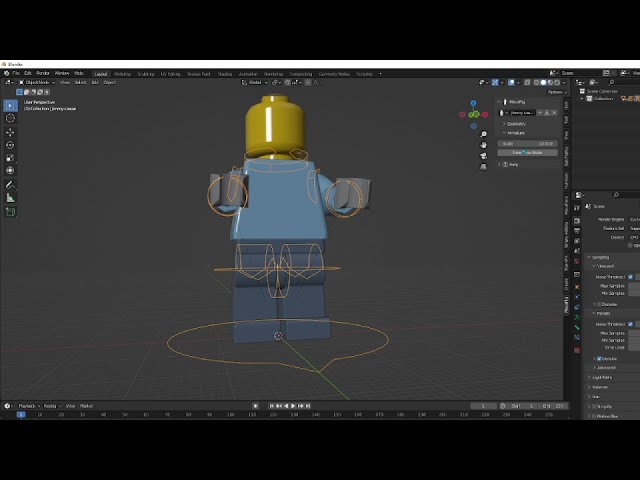
Task: Click the viewport zoom magnifier icon
Action: (484, 134)
